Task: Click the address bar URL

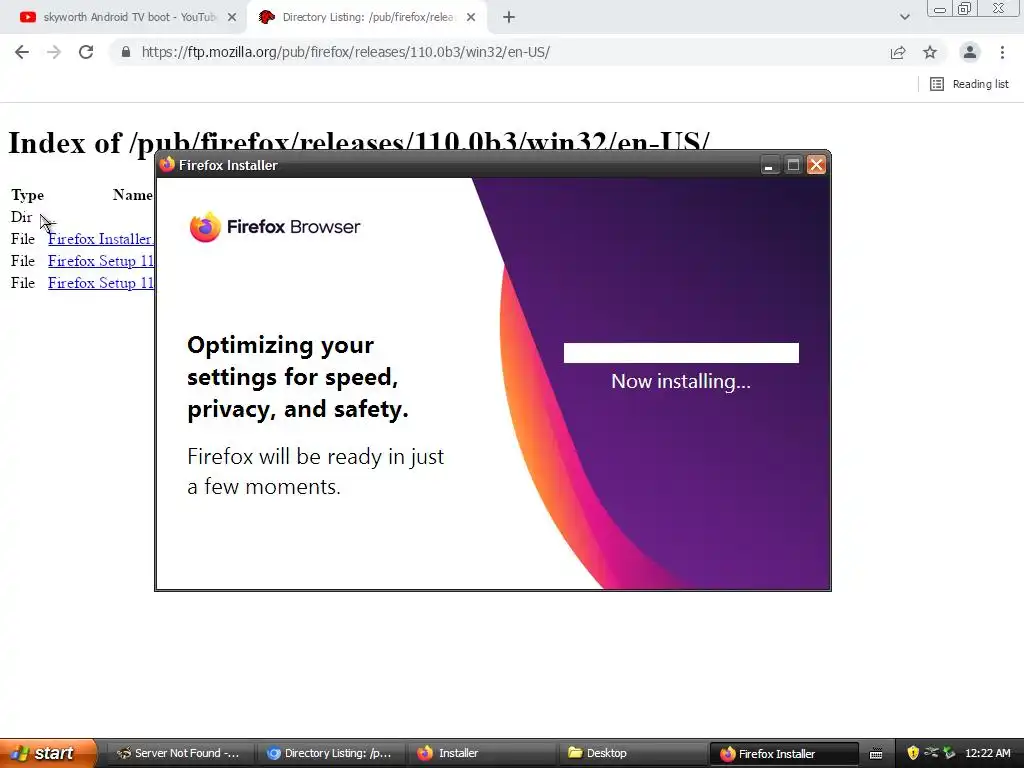Action: (x=345, y=52)
